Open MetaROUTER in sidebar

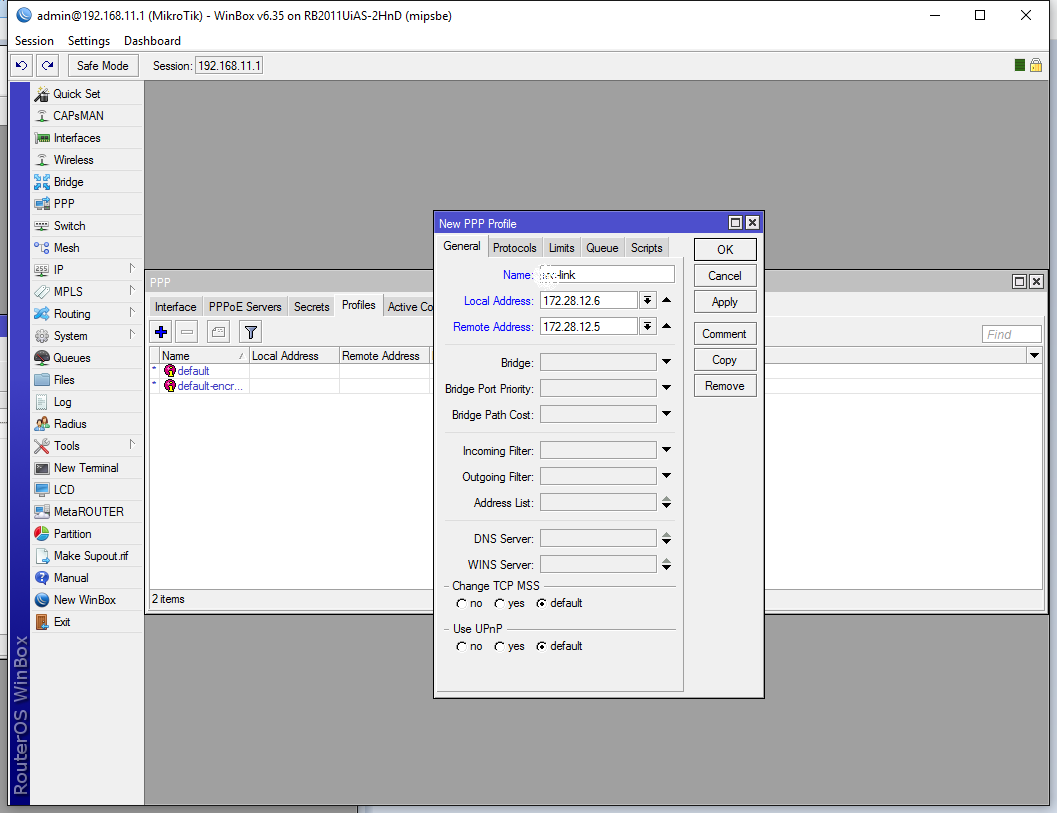[x=87, y=512]
